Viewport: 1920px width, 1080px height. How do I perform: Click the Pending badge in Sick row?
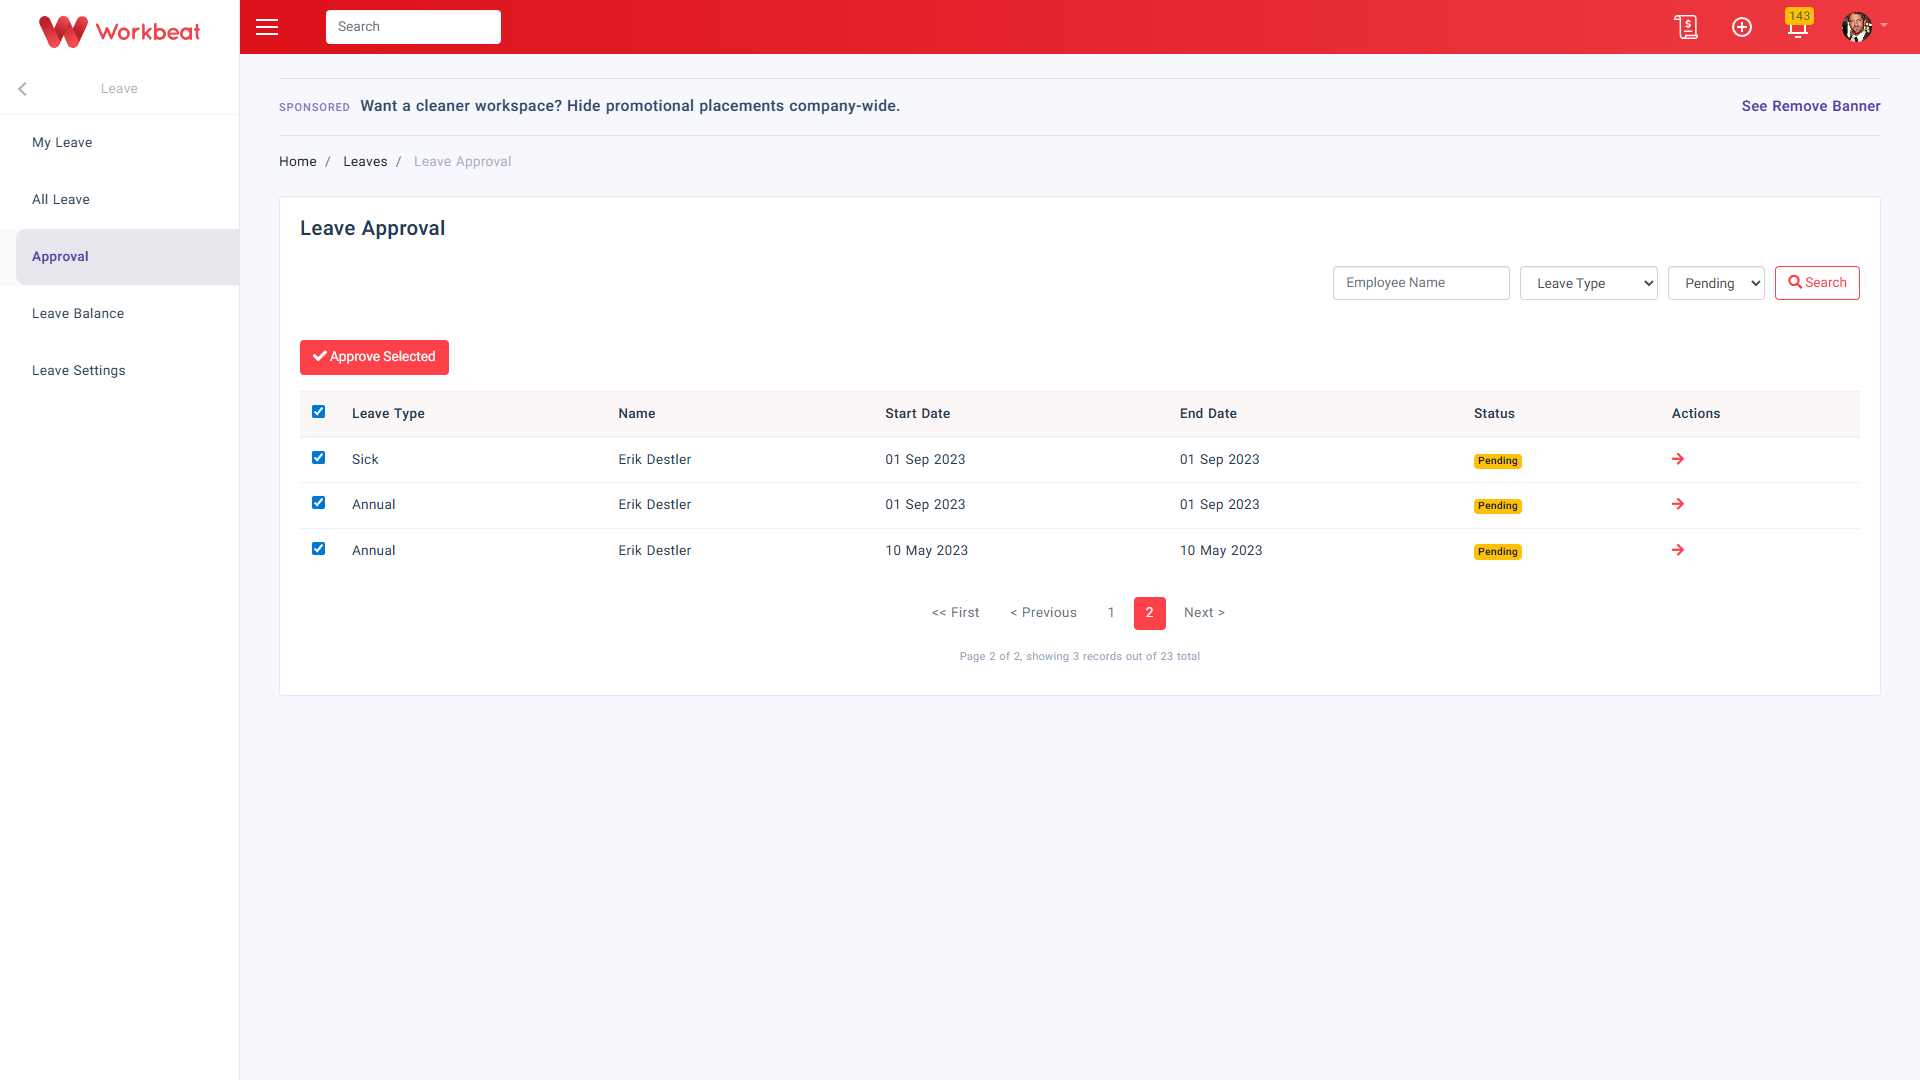[x=1498, y=461]
